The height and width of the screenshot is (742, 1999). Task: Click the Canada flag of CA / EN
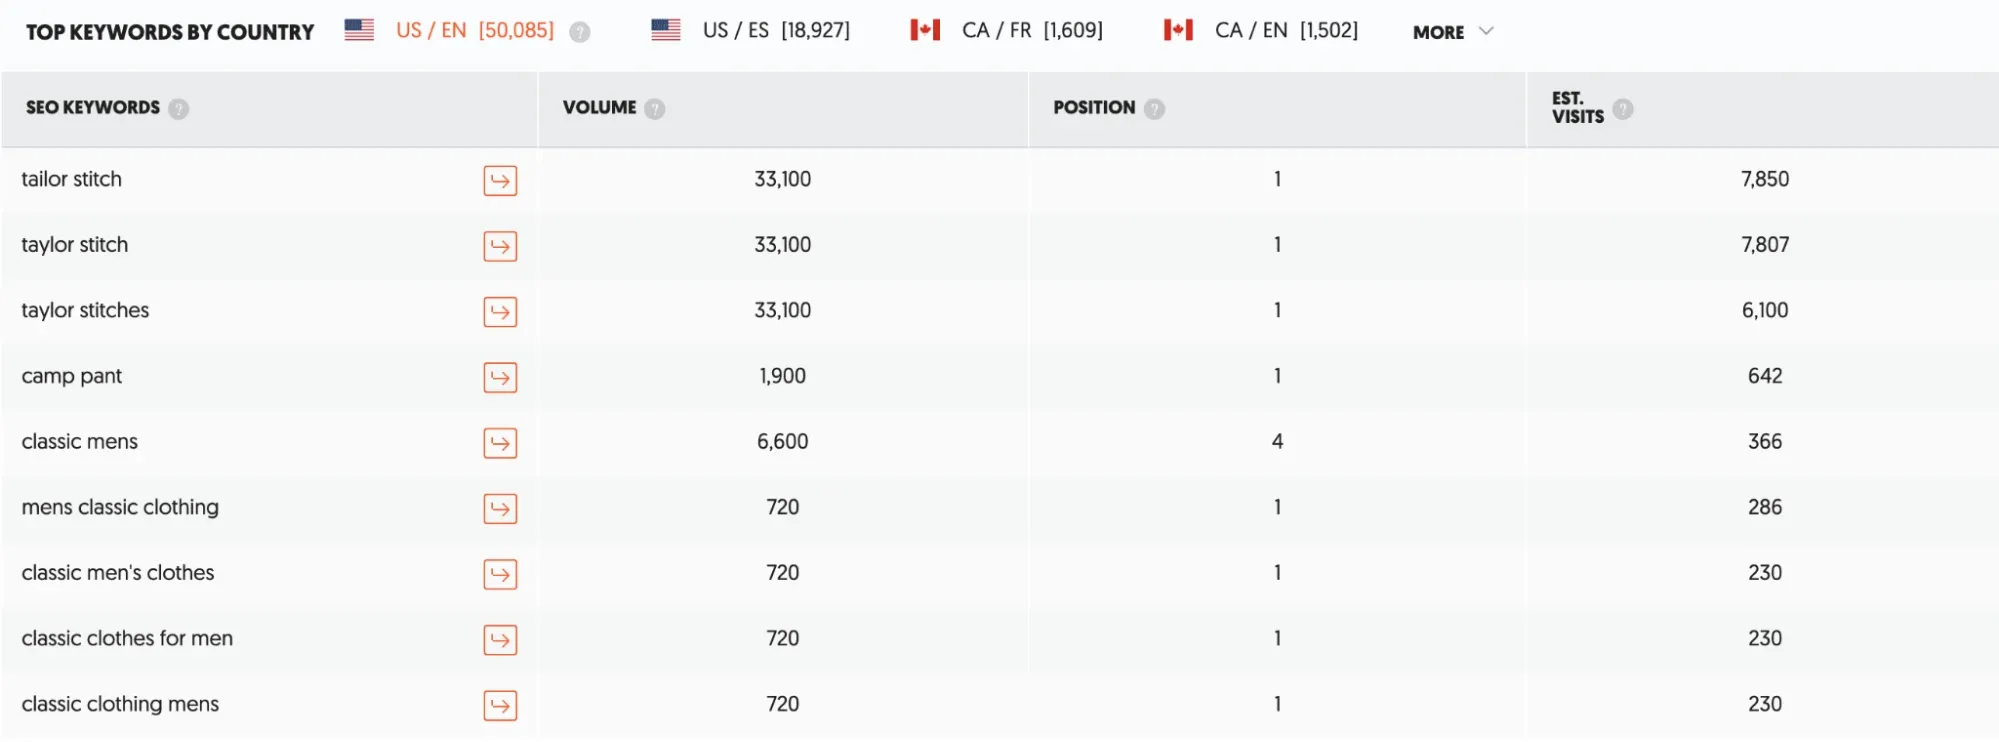coord(1178,30)
